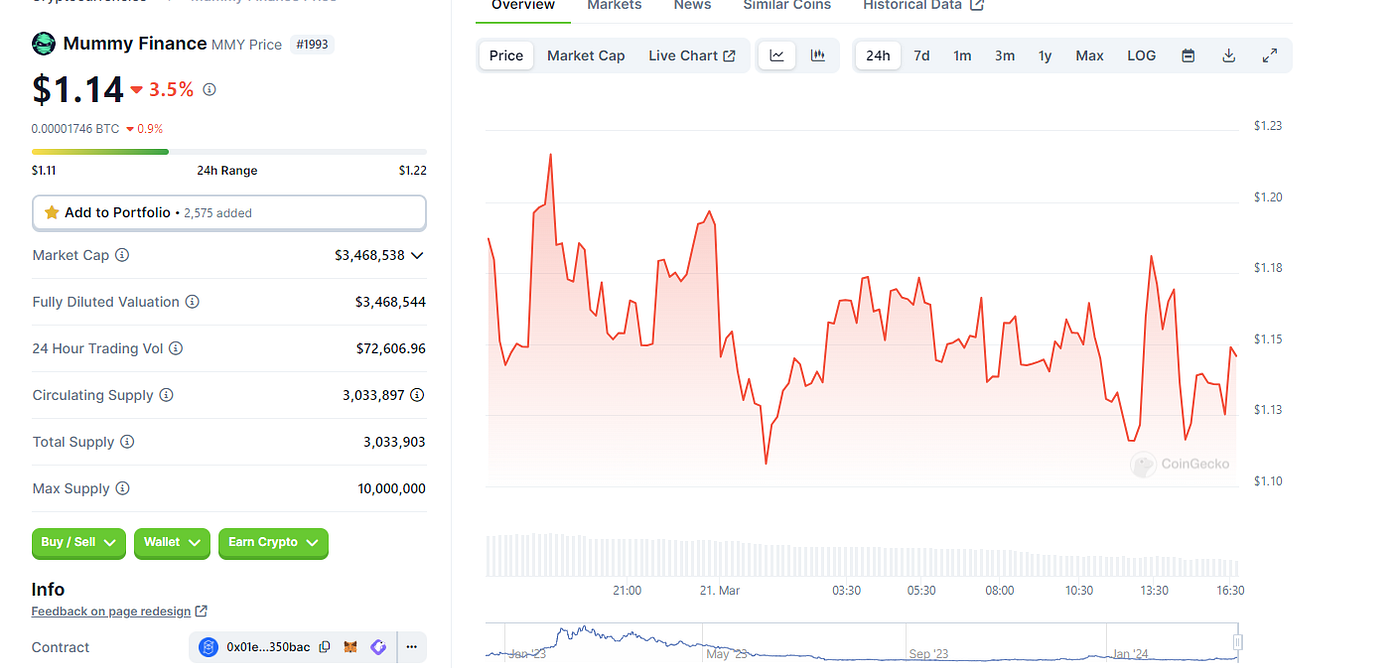Click the $1.14 price text
Viewport: 1400px width, 668px height.
(x=78, y=90)
